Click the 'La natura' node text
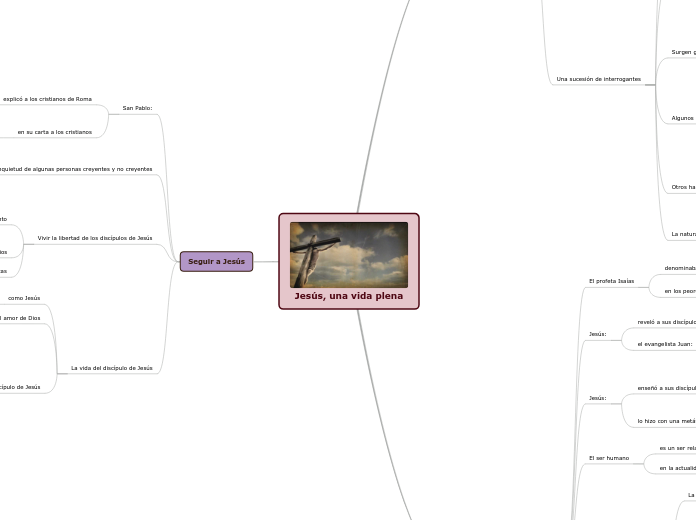Image resolution: width=696 pixels, height=520 pixels. click(x=684, y=234)
